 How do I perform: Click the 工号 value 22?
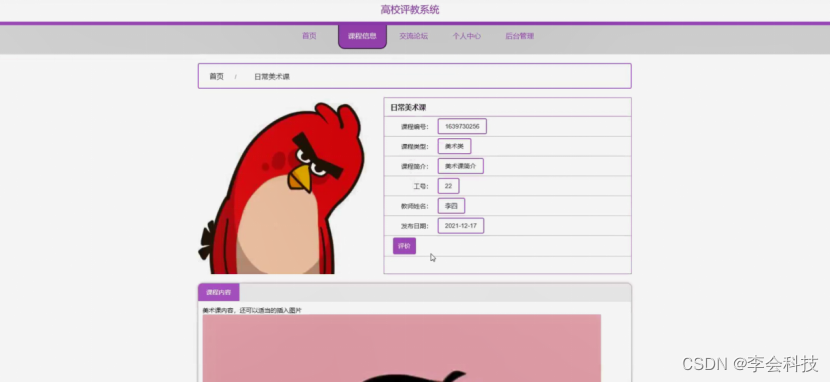[x=448, y=186]
